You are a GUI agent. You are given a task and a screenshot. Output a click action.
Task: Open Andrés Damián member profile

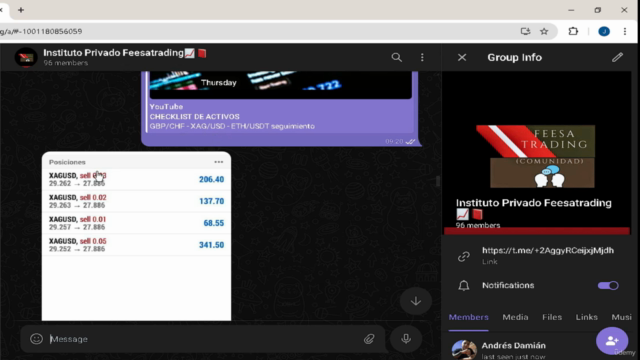(x=513, y=350)
